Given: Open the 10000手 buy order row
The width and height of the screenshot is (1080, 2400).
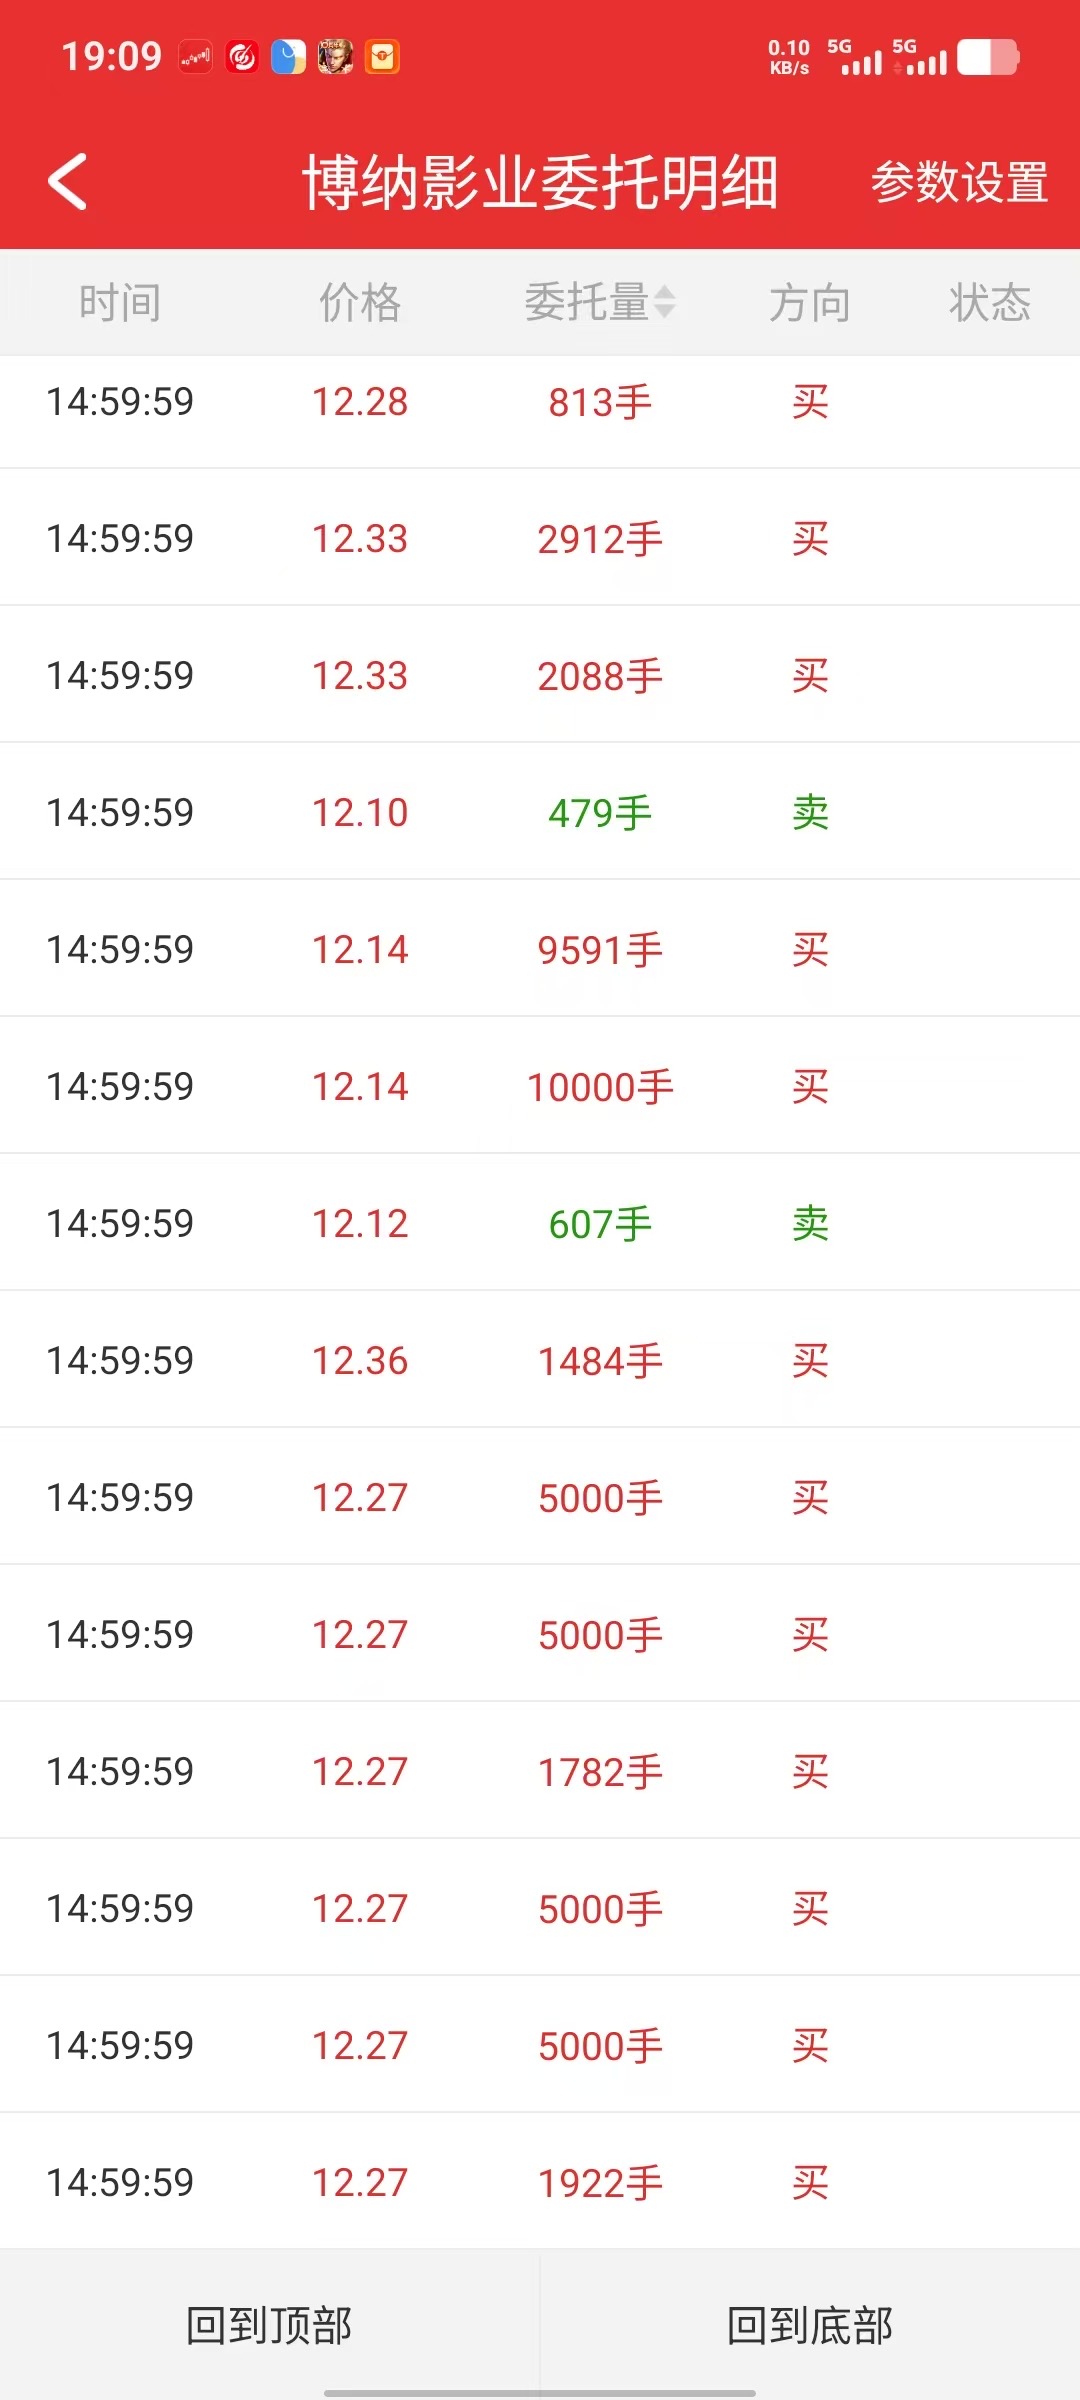Looking at the screenshot, I should coord(540,1086).
